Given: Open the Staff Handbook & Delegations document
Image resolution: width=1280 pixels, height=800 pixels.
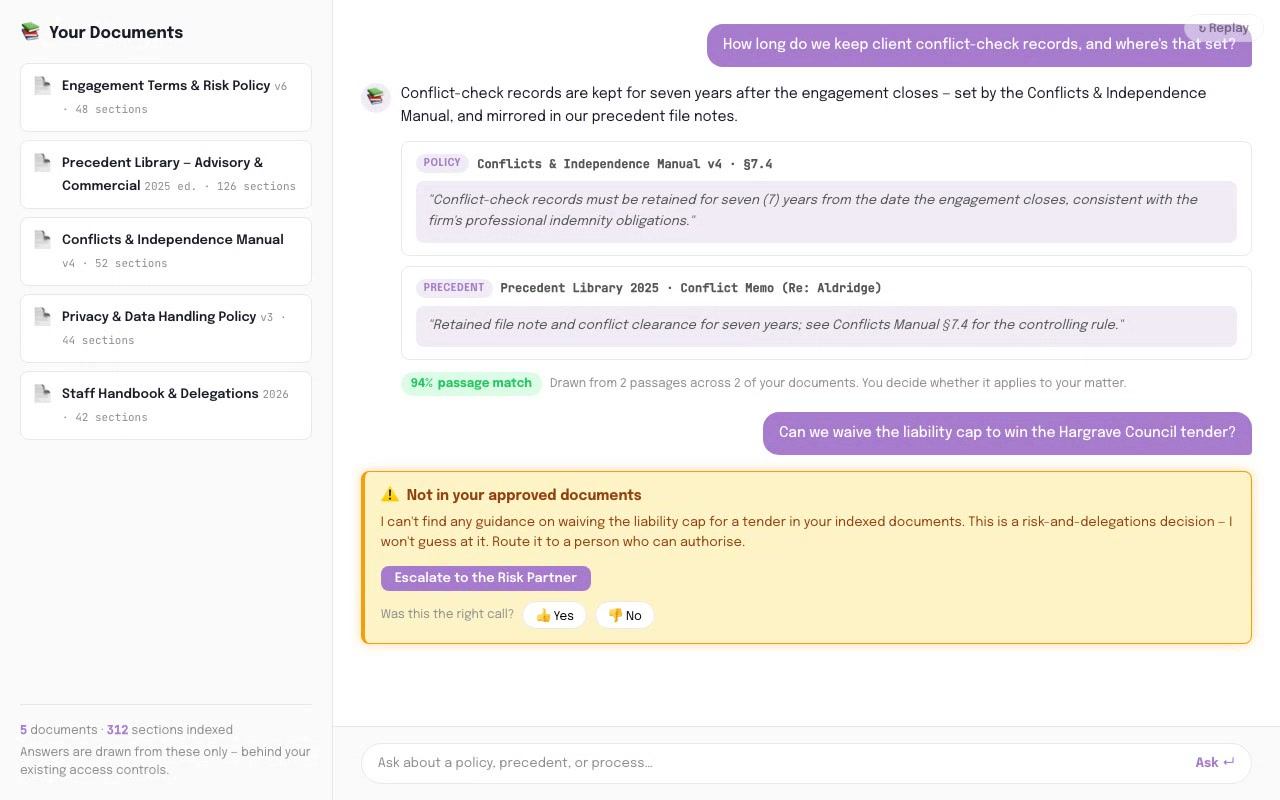Looking at the screenshot, I should (x=166, y=405).
